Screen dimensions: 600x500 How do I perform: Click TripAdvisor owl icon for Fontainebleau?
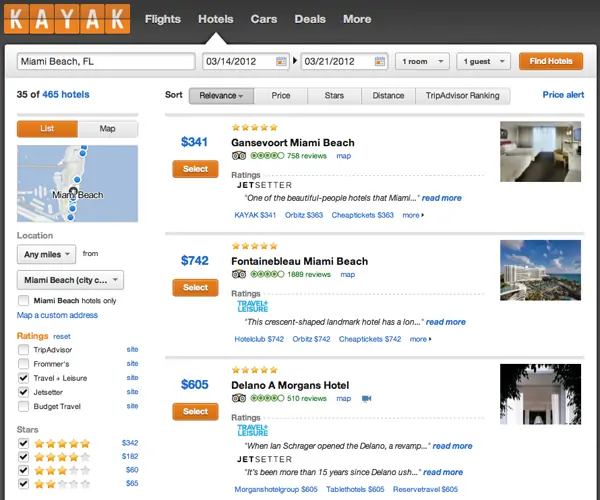coord(239,274)
